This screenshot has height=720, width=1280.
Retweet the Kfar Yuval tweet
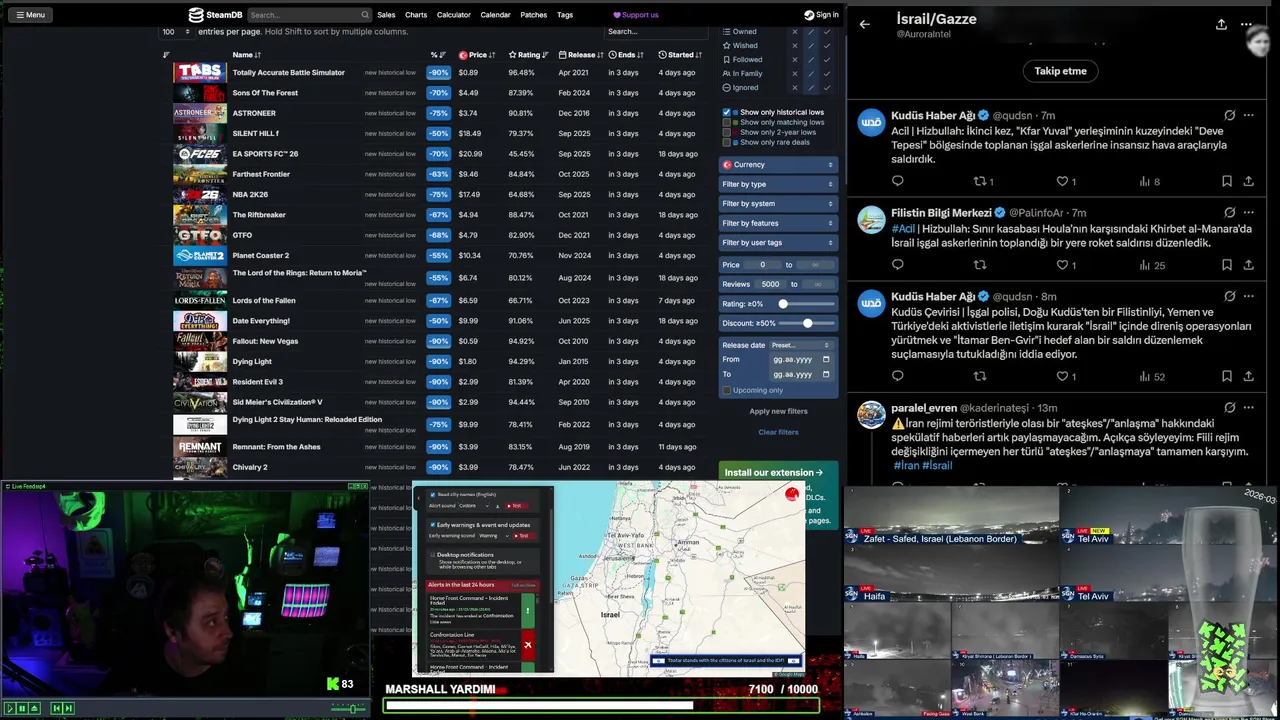(980, 181)
